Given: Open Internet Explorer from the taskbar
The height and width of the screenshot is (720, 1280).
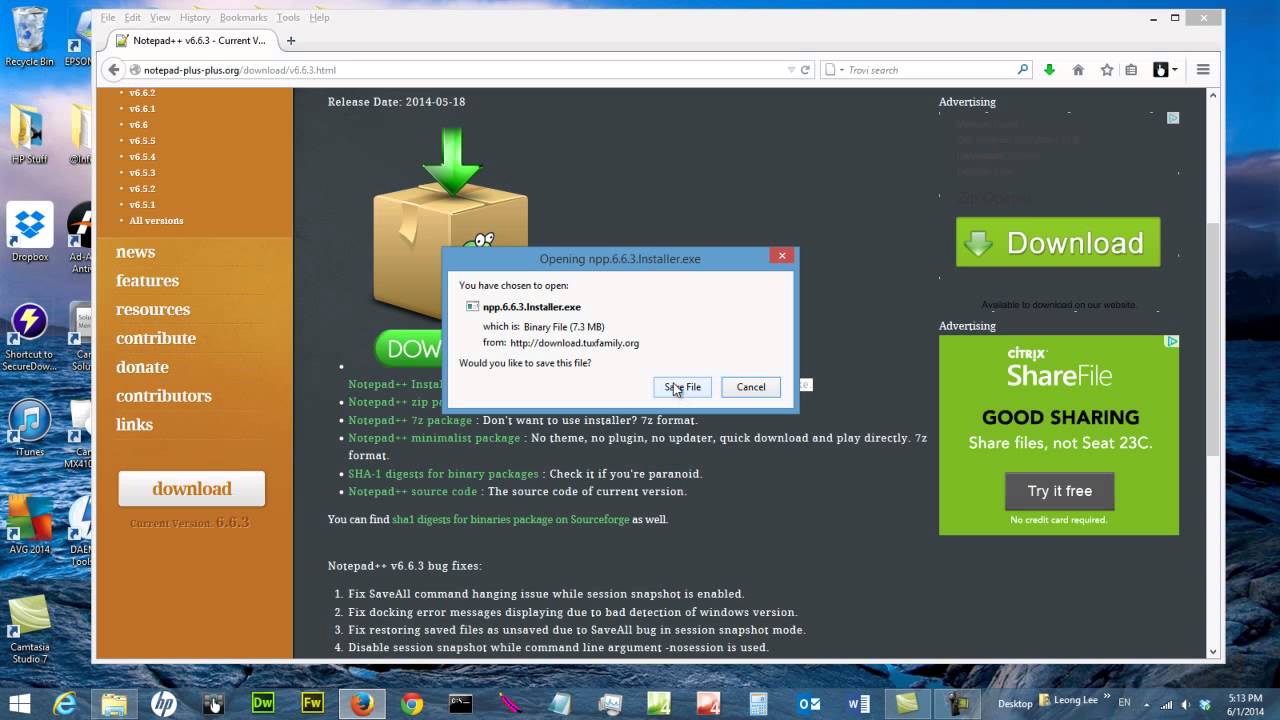Looking at the screenshot, I should (x=66, y=704).
